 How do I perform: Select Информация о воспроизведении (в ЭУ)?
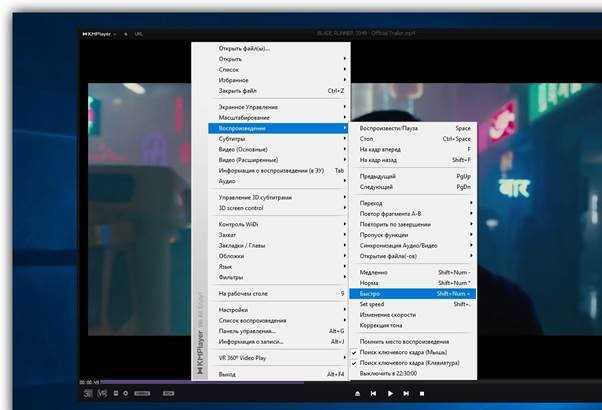coord(278,170)
